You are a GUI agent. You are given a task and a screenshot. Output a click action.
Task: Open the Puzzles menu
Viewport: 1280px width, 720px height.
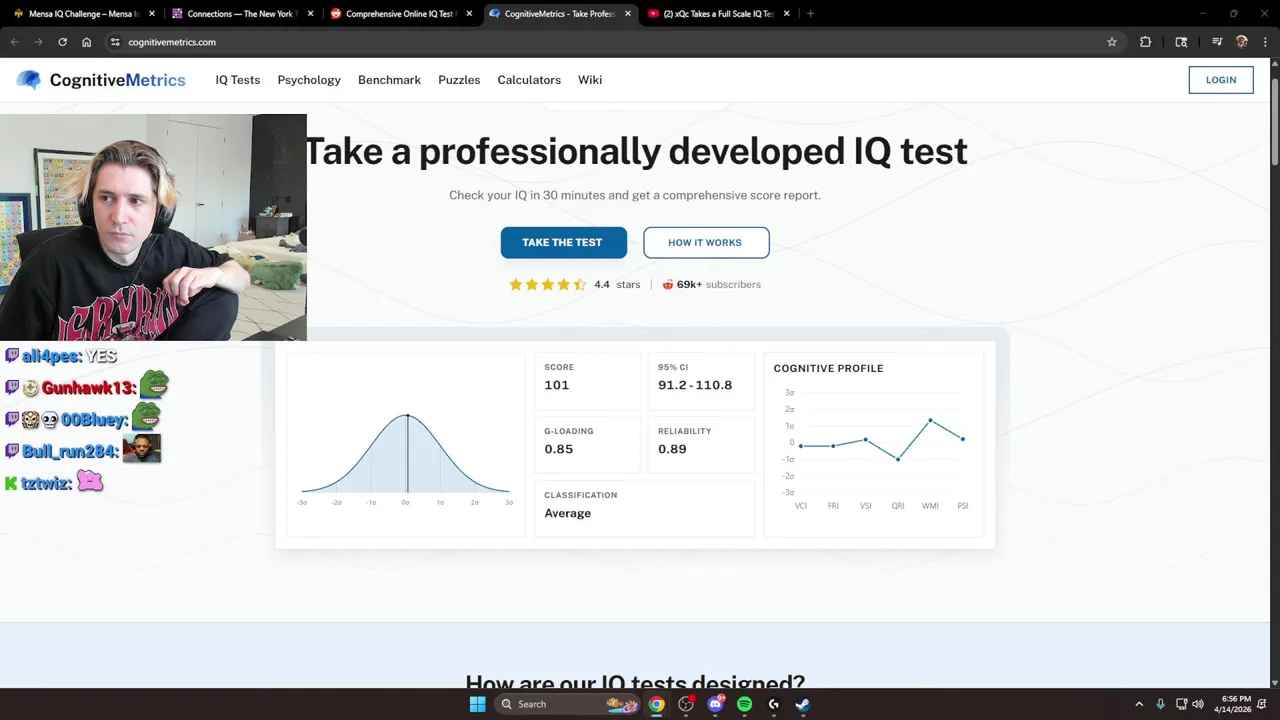point(459,80)
